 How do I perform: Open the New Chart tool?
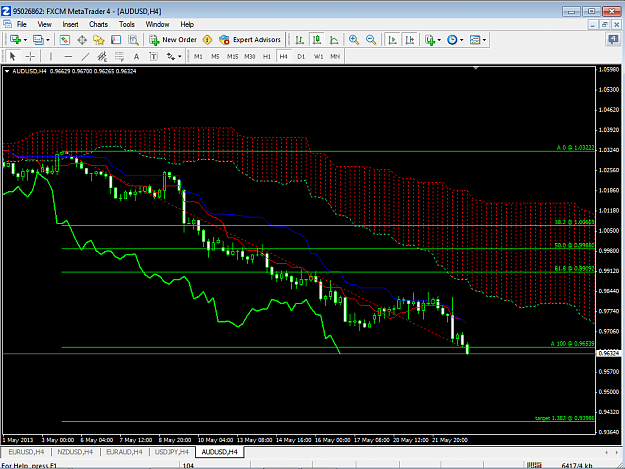coord(15,39)
